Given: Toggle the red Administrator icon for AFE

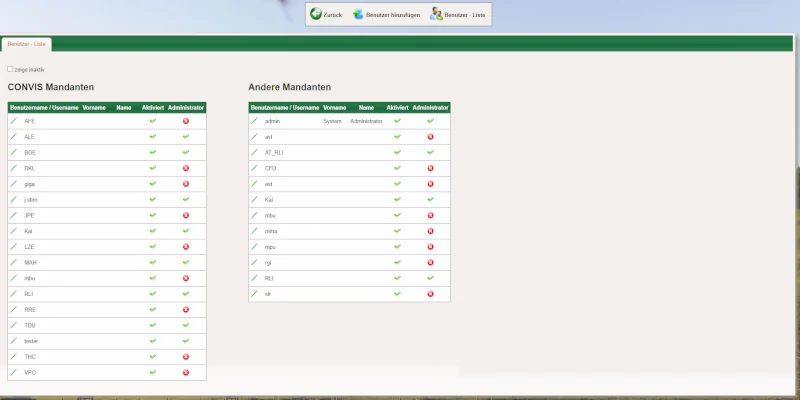Looking at the screenshot, I should [186, 121].
